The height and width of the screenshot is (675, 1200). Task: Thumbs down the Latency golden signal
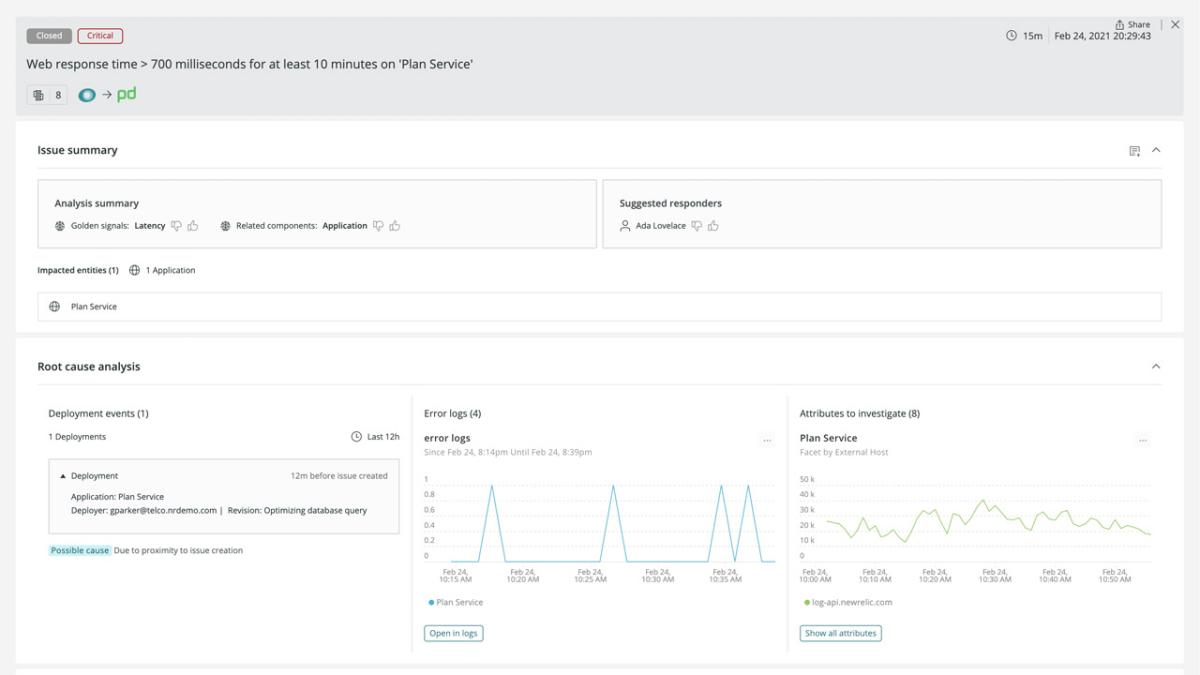[x=176, y=226]
